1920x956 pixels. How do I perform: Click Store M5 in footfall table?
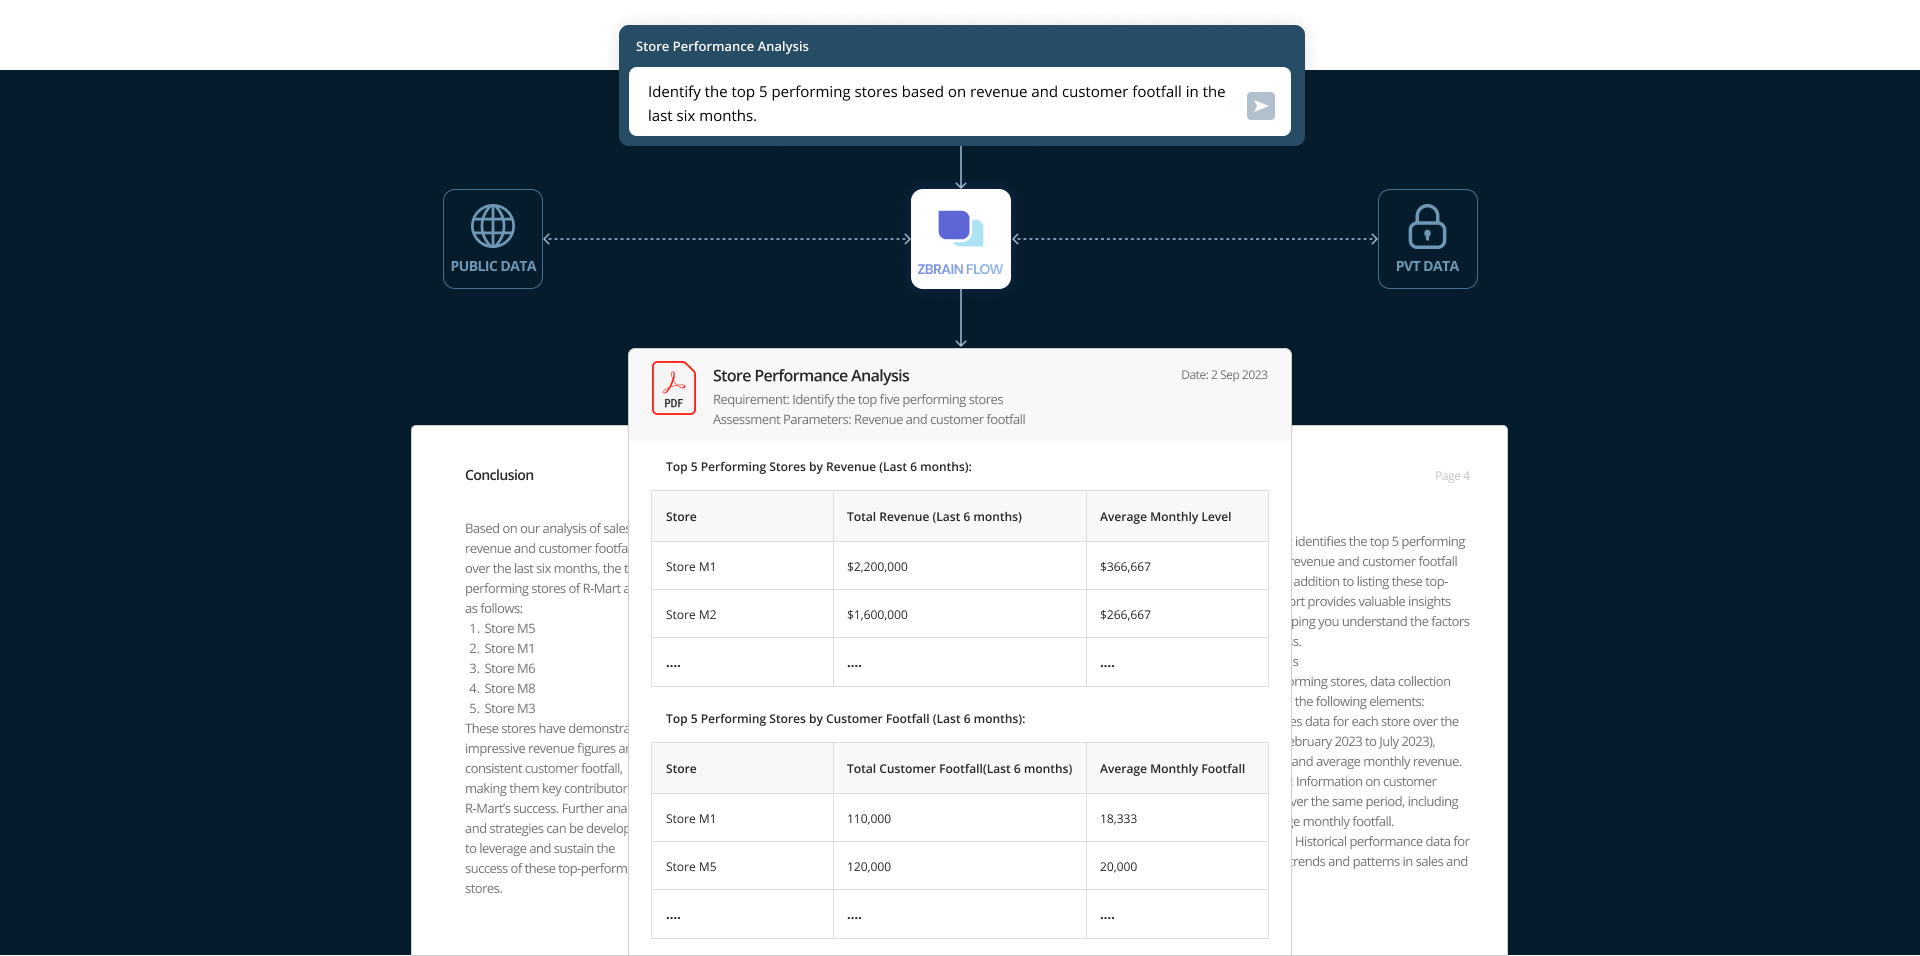[691, 867]
